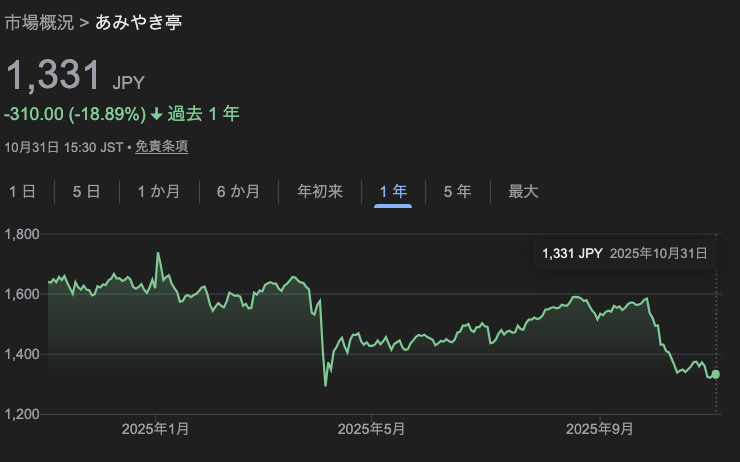740x462 pixels.
Task: Show the 最大 time range
Action: 523,192
